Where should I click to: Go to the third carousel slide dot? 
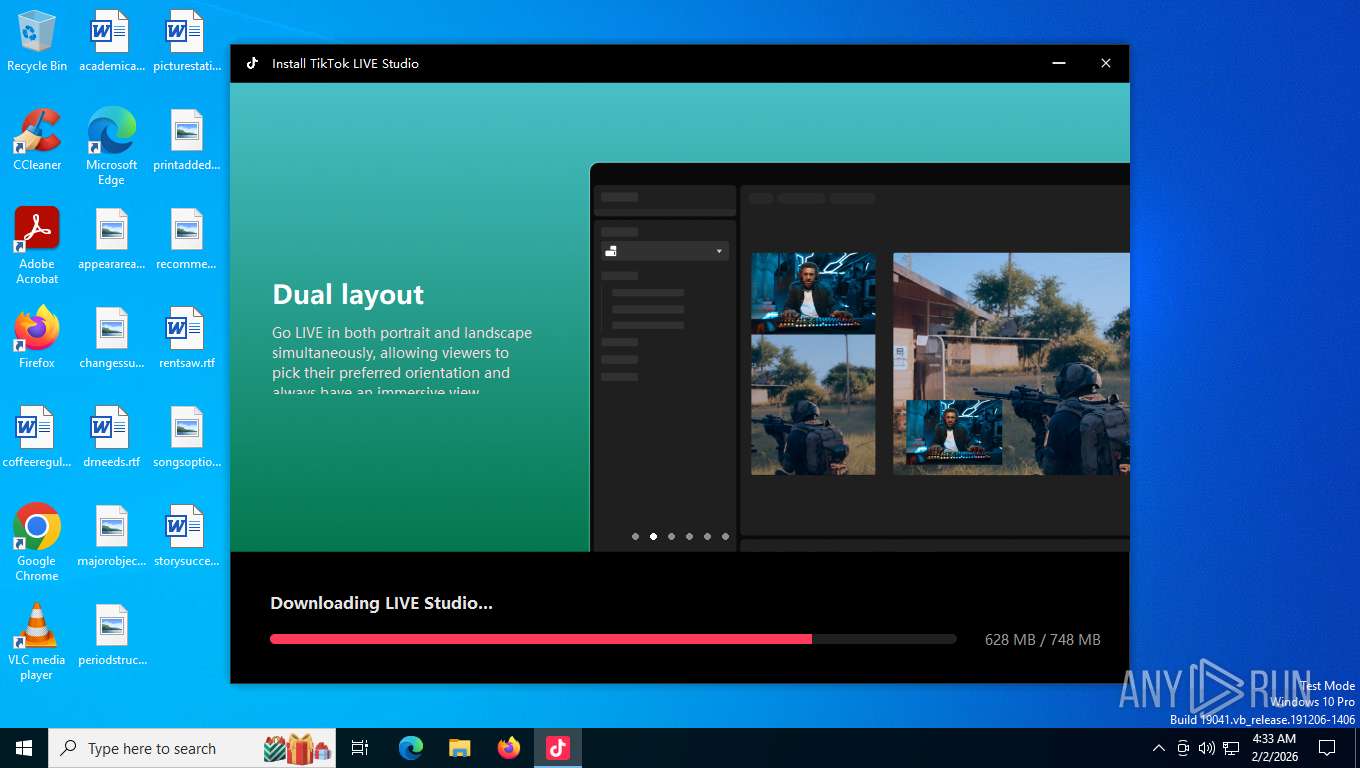pyautogui.click(x=671, y=537)
